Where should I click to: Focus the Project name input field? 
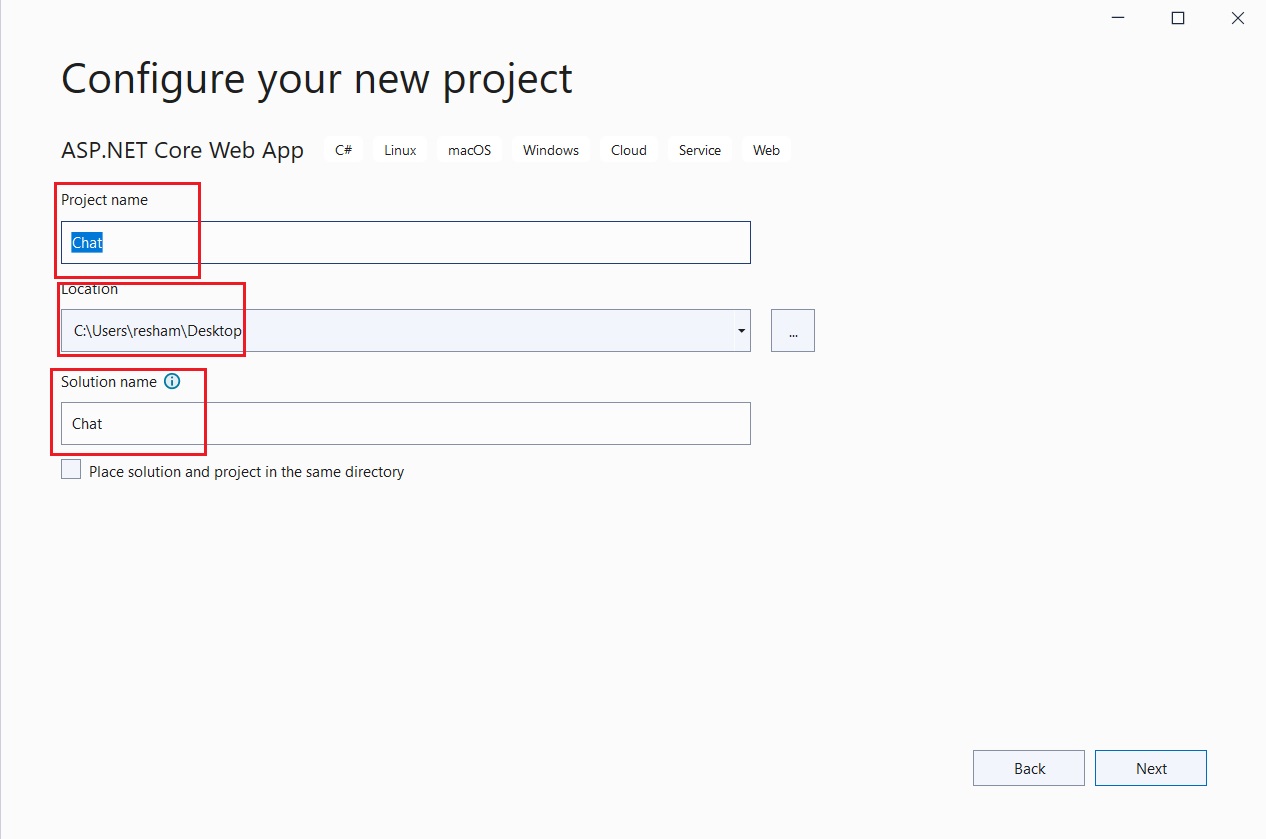[406, 242]
